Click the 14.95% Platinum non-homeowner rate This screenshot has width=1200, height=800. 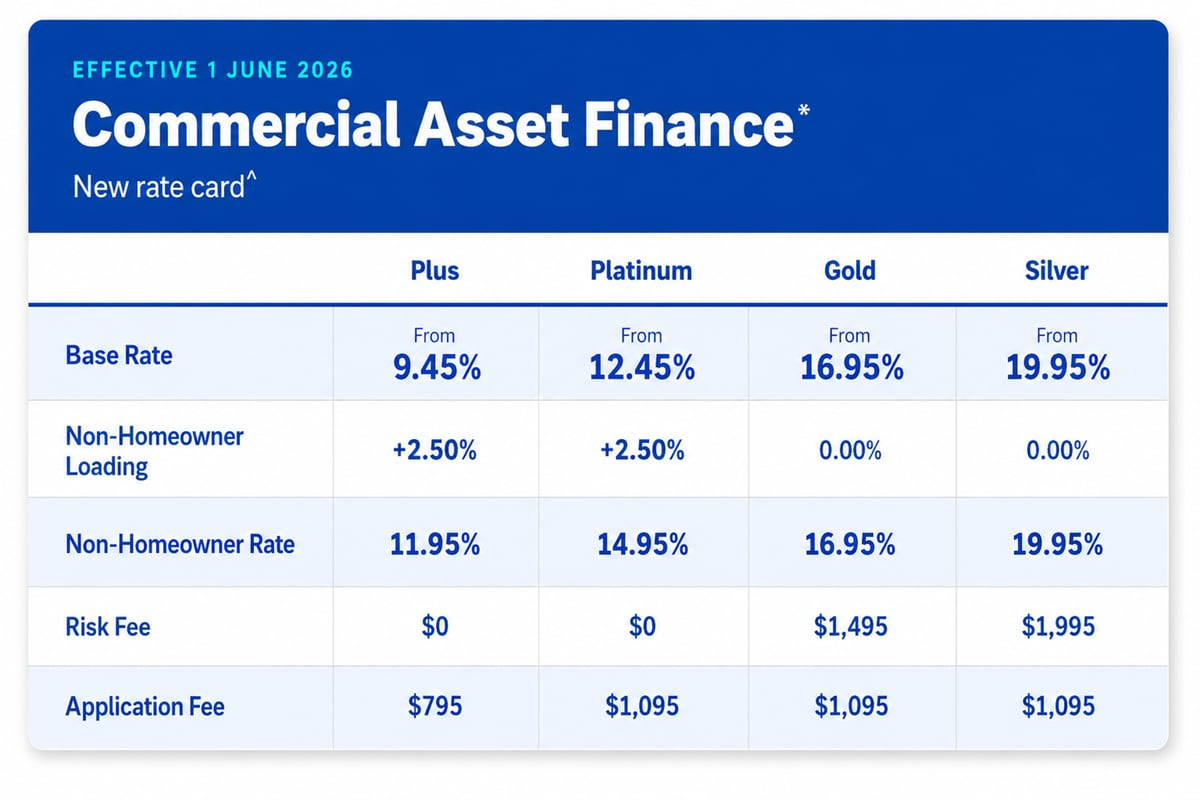(641, 545)
